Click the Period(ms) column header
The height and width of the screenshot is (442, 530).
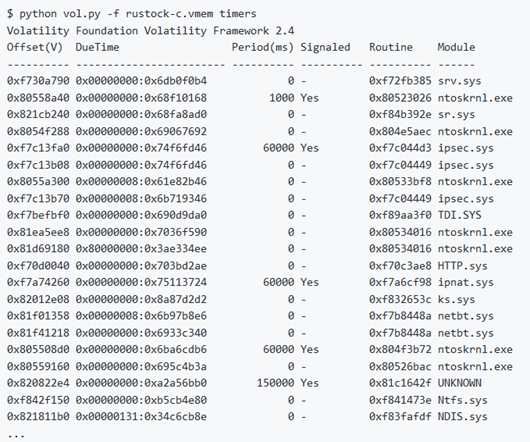coord(263,48)
